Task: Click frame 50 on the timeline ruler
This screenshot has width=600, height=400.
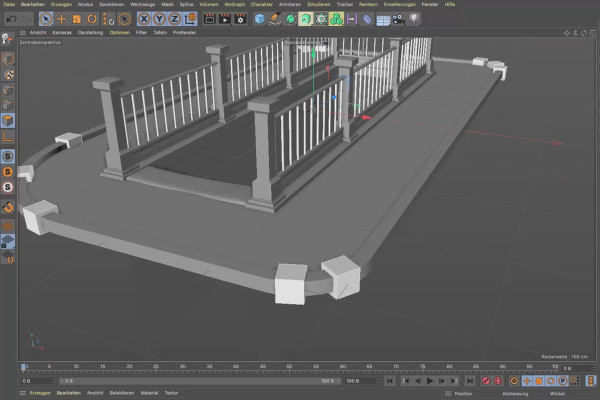Action: (289, 368)
